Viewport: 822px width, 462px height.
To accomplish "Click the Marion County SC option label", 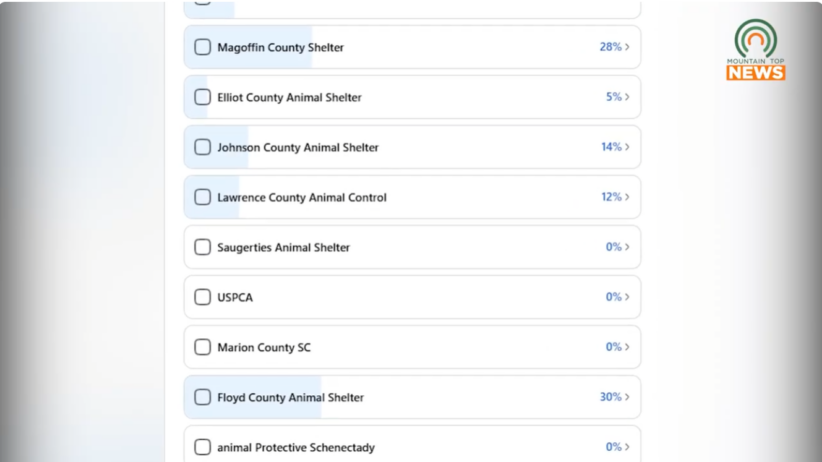I will click(264, 348).
